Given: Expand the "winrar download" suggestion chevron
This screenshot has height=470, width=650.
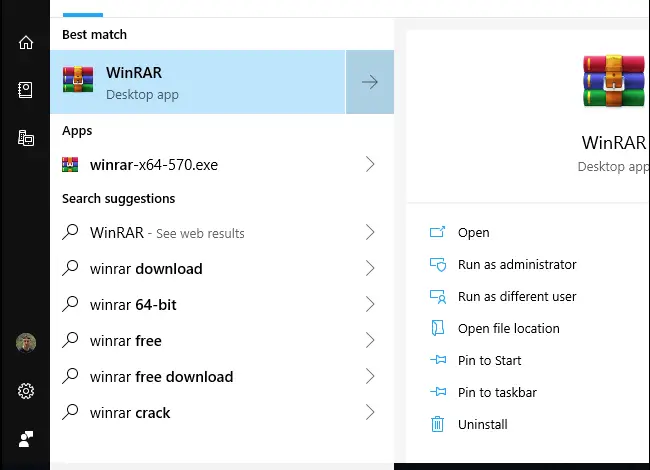Looking at the screenshot, I should (x=369, y=269).
